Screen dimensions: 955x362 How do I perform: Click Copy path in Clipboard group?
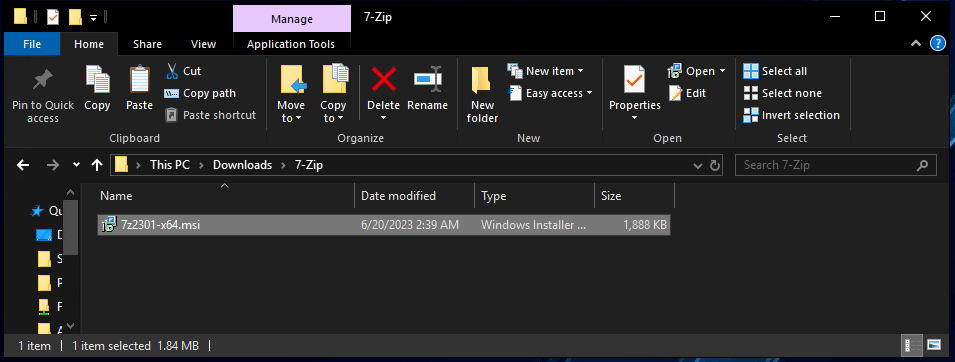tap(200, 93)
